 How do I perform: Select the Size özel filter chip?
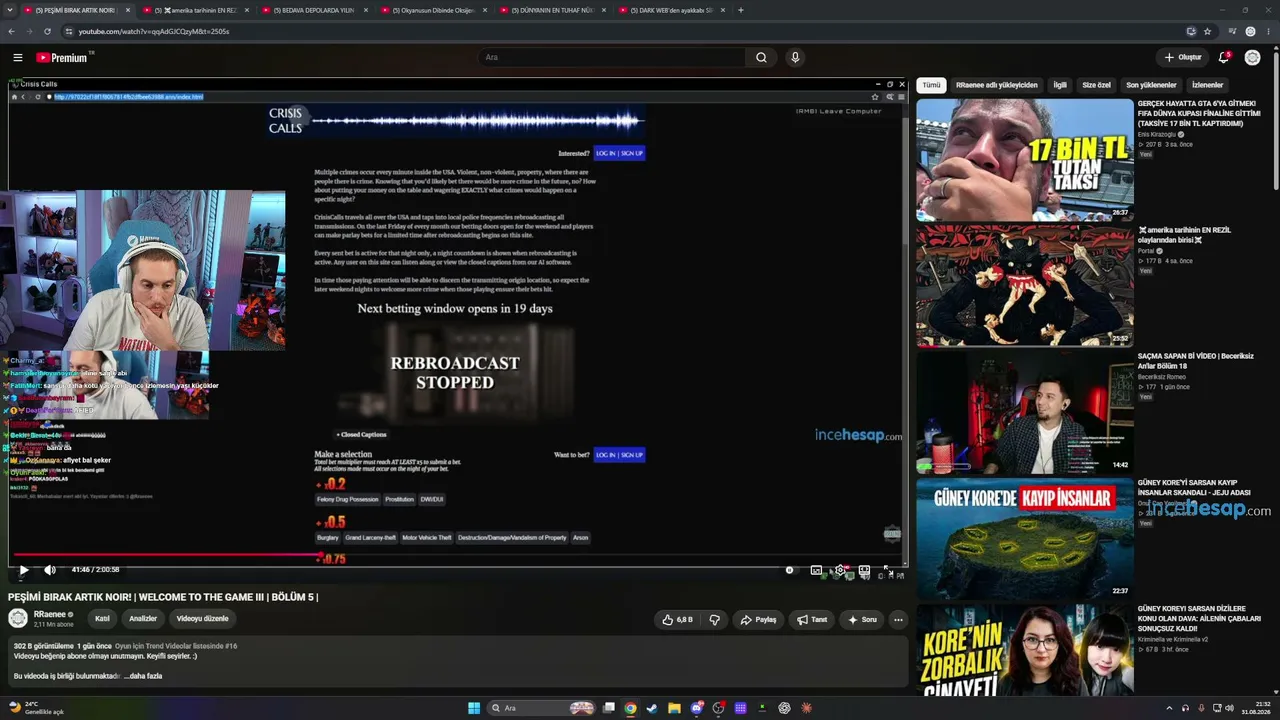tap(1097, 85)
